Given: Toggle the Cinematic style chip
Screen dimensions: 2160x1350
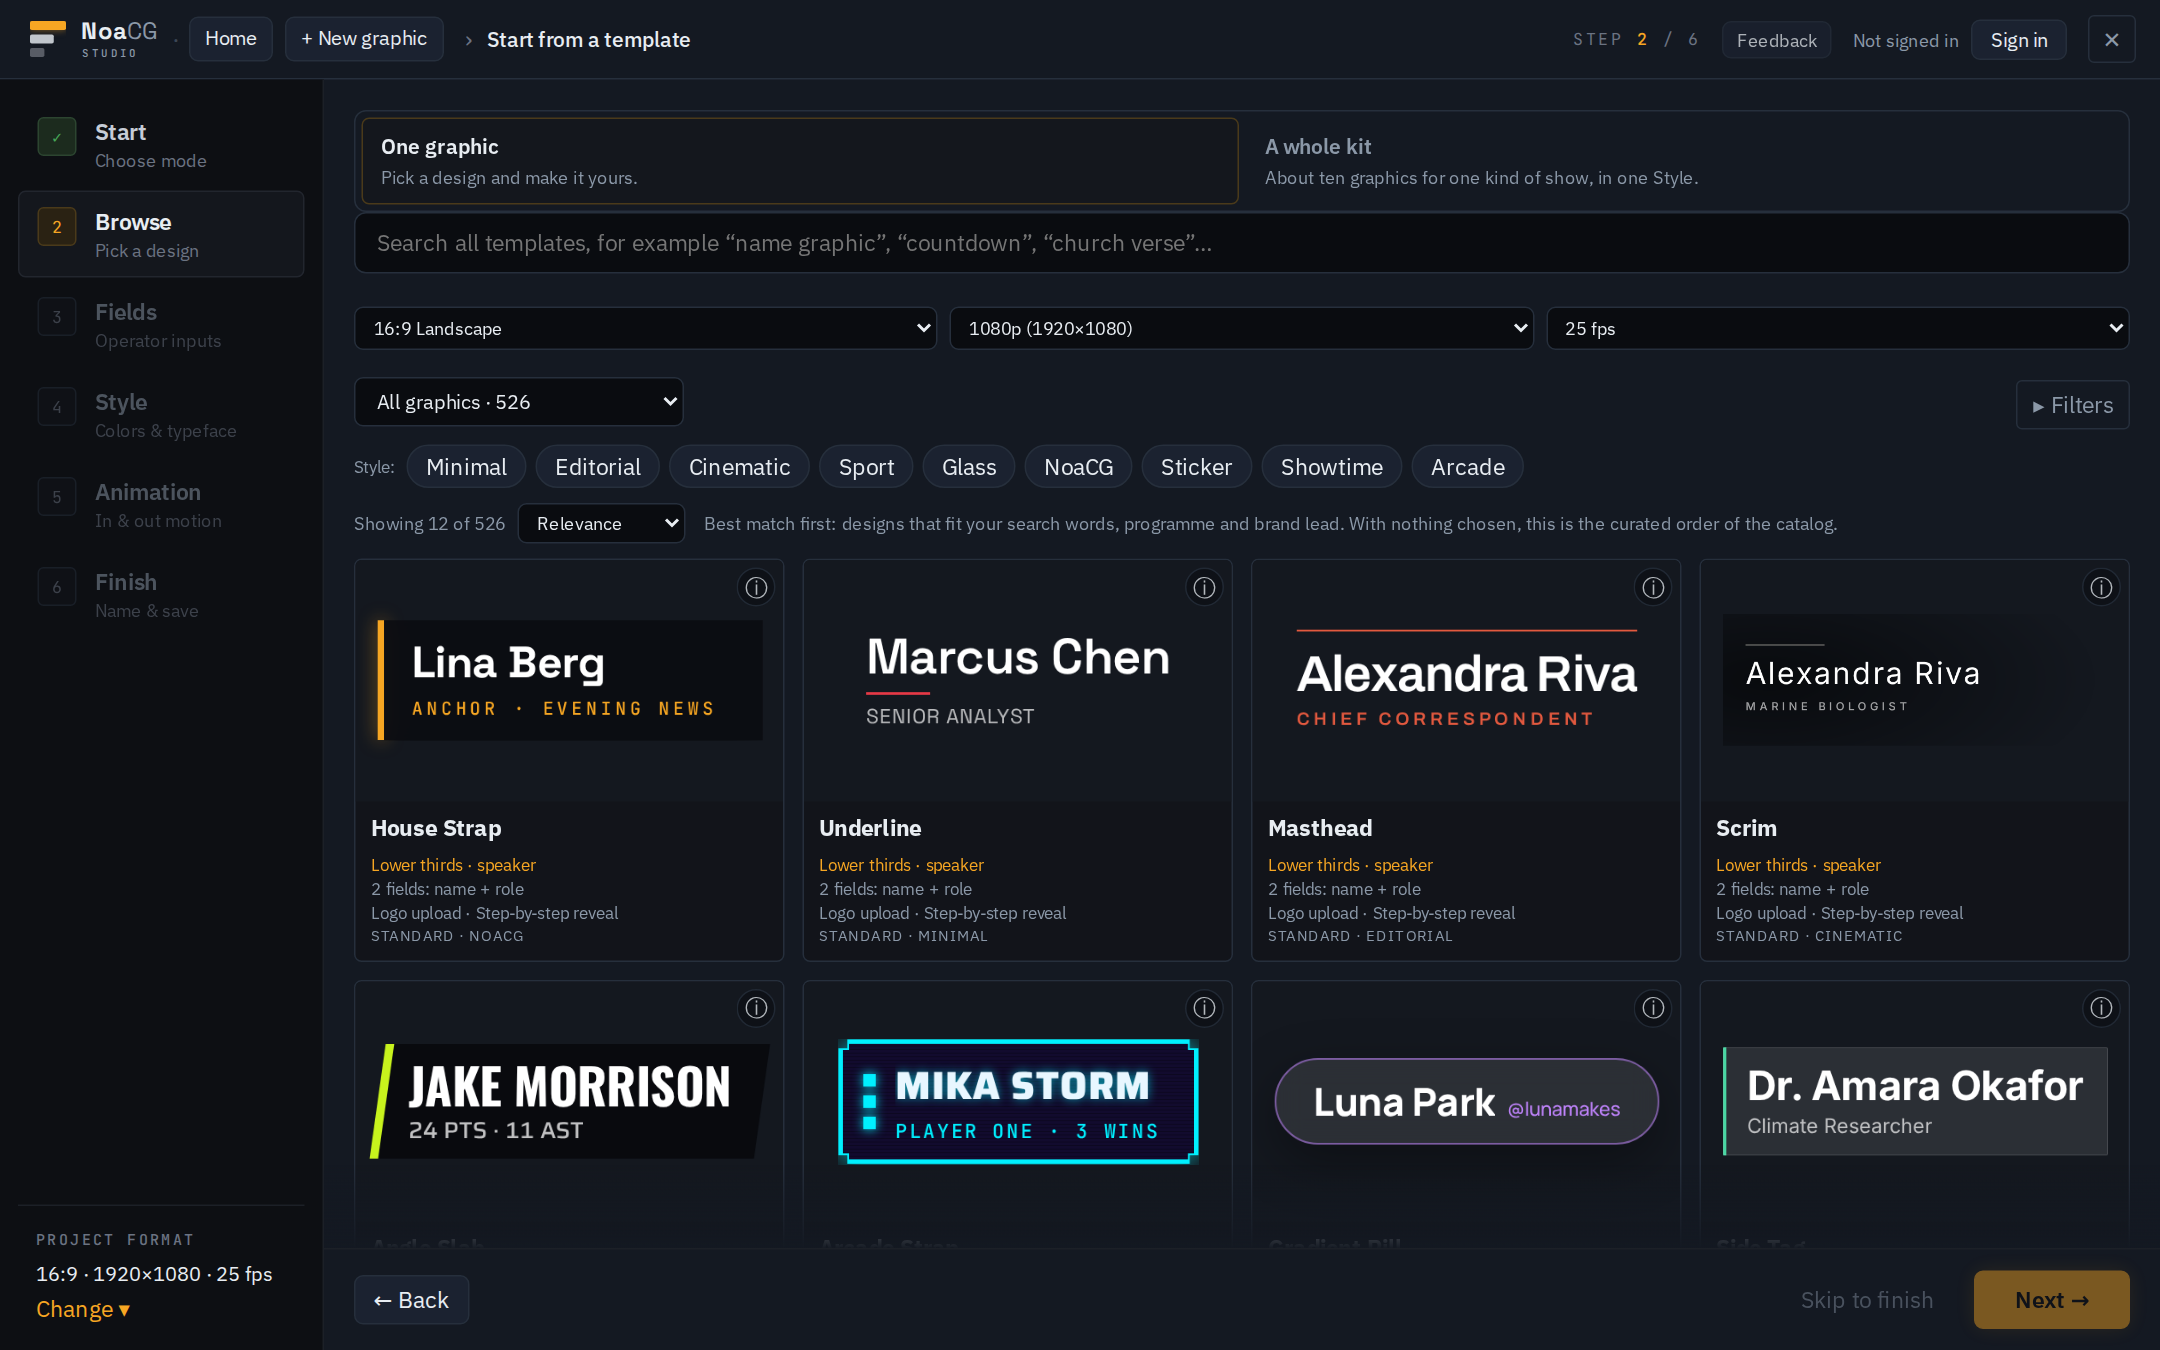Looking at the screenshot, I should 739,467.
